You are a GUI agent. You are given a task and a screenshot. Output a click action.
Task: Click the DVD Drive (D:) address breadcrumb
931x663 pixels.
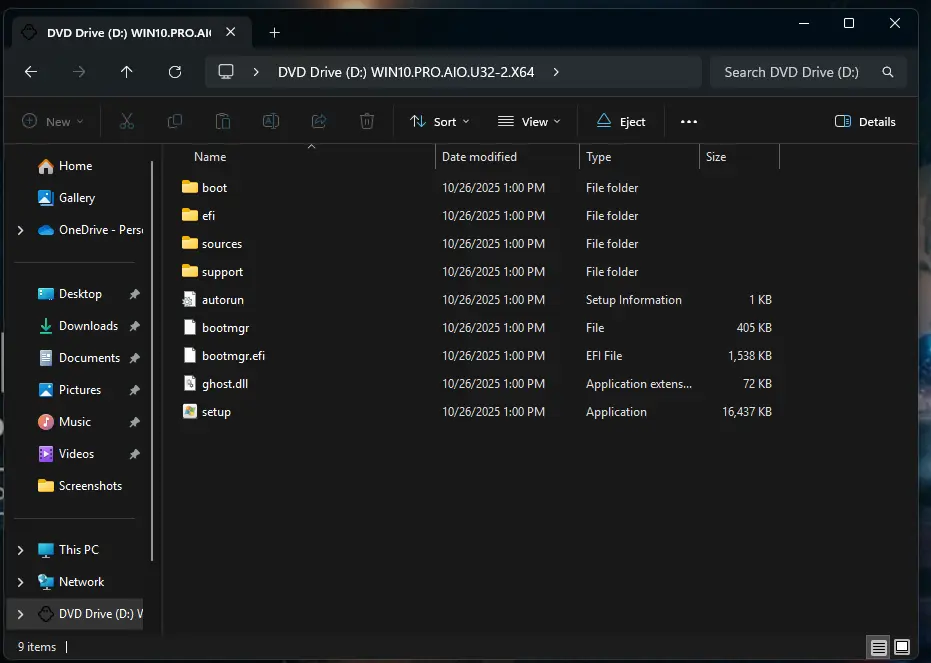tap(406, 72)
